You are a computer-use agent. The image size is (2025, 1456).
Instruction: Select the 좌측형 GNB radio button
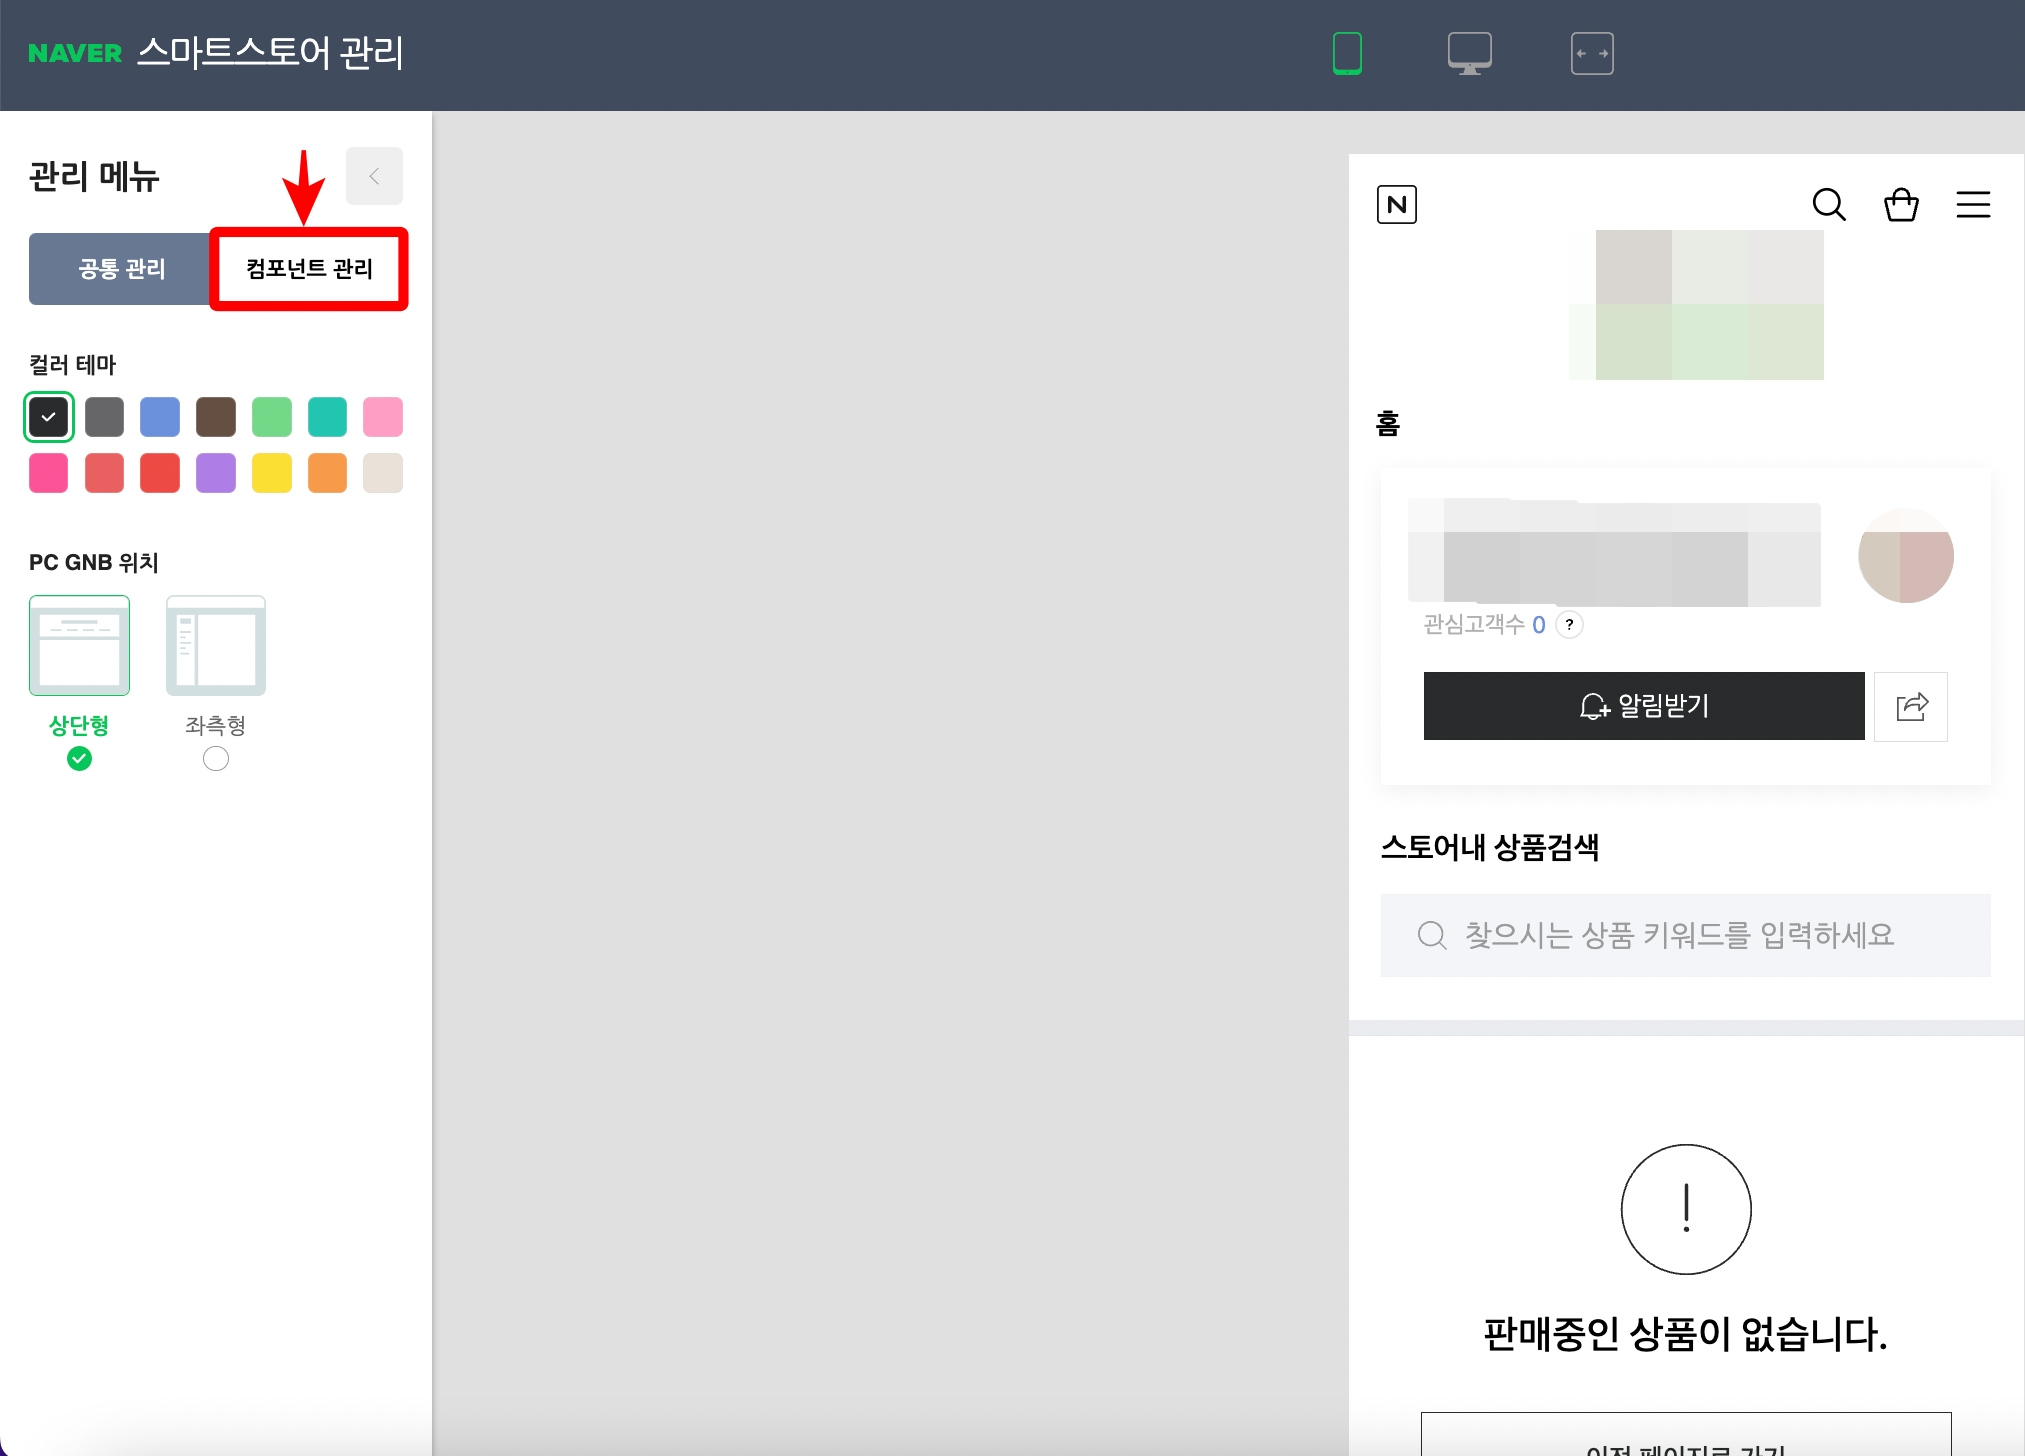click(x=215, y=759)
